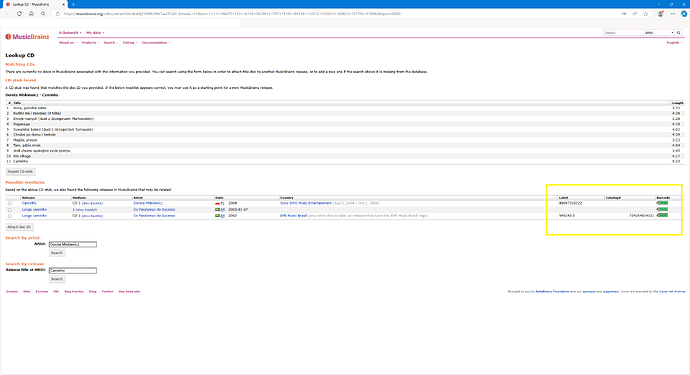Open browser settings ellipsis menu

pyautogui.click(x=673, y=14)
